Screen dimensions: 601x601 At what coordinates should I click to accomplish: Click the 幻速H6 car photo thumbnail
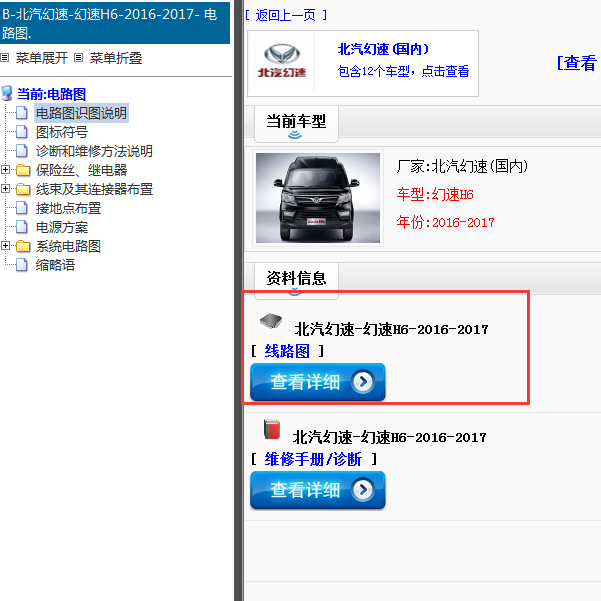tap(318, 198)
